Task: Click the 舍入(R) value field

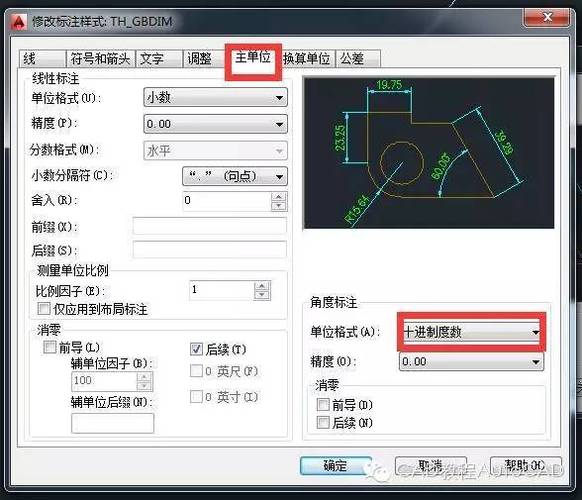Action: click(x=227, y=201)
